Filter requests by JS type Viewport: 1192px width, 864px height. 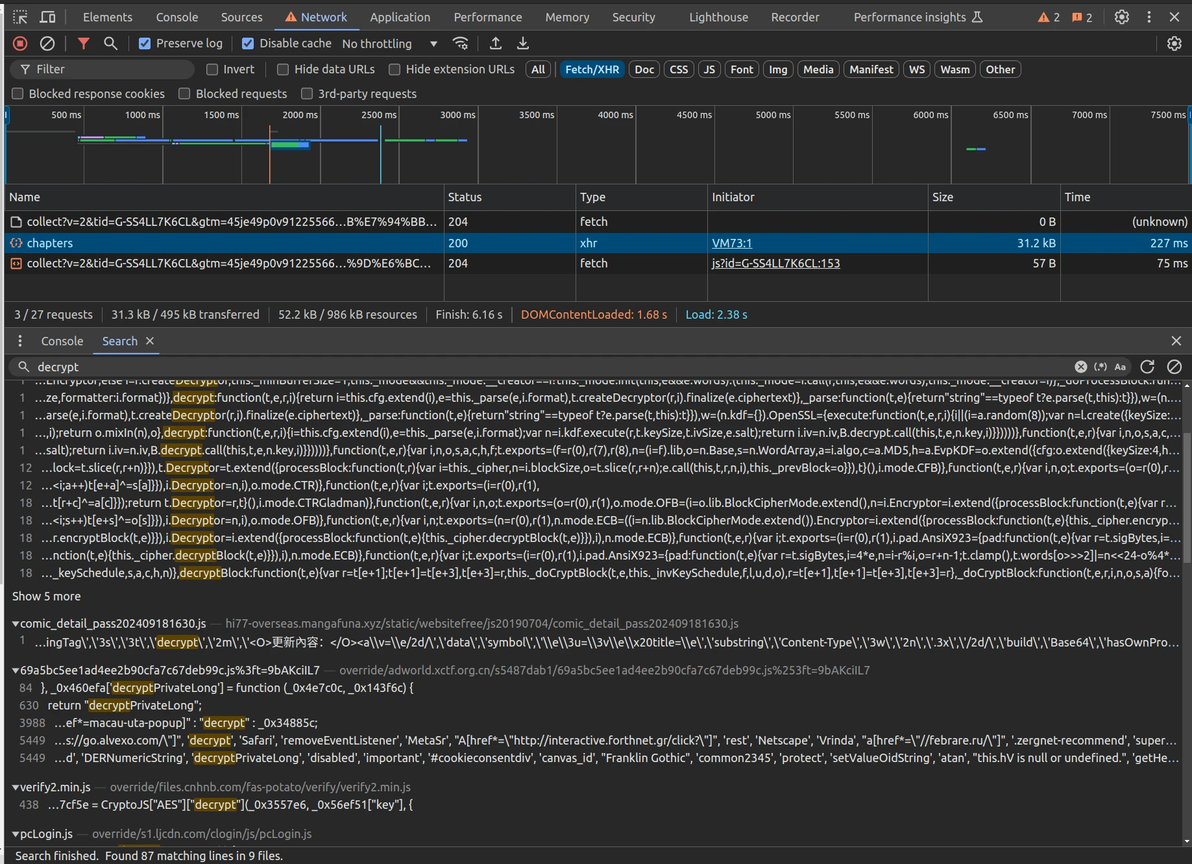709,69
